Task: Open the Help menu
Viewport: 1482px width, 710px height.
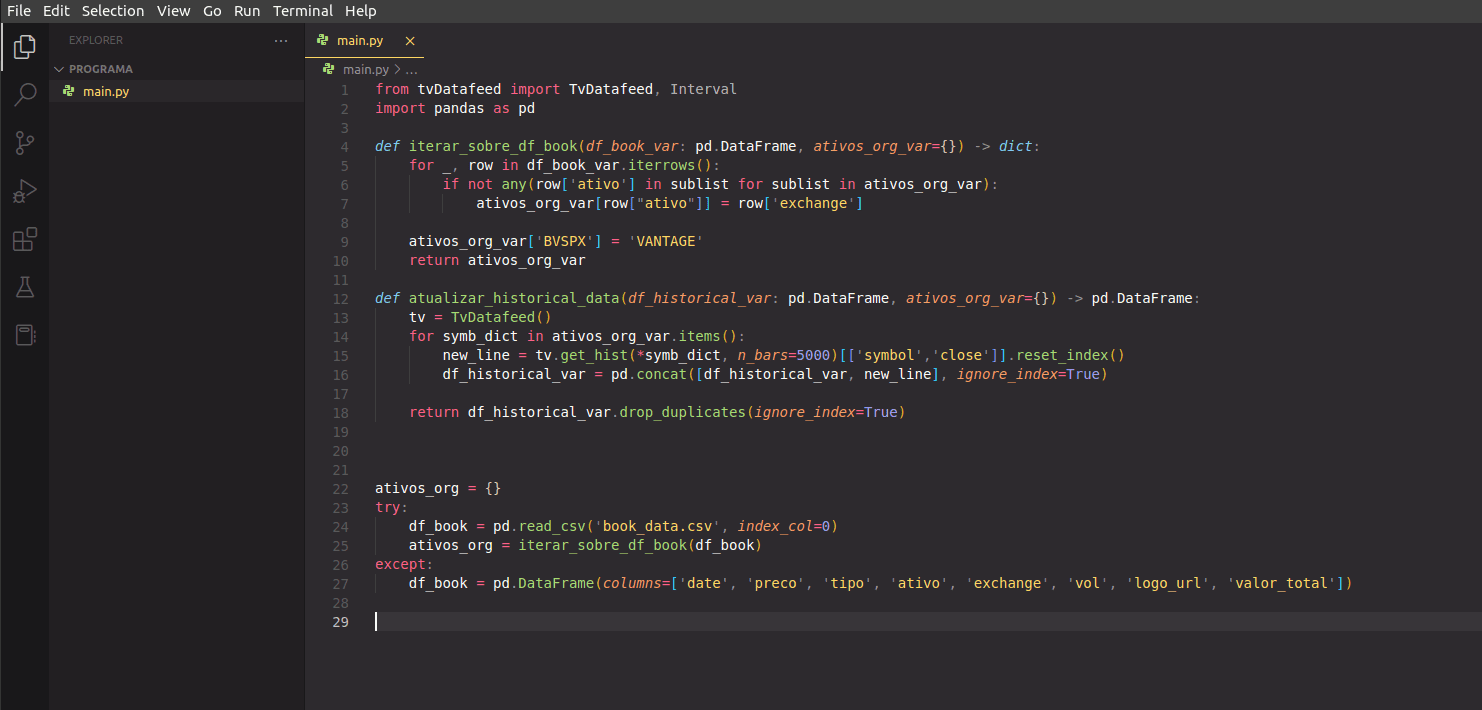Action: [x=361, y=11]
